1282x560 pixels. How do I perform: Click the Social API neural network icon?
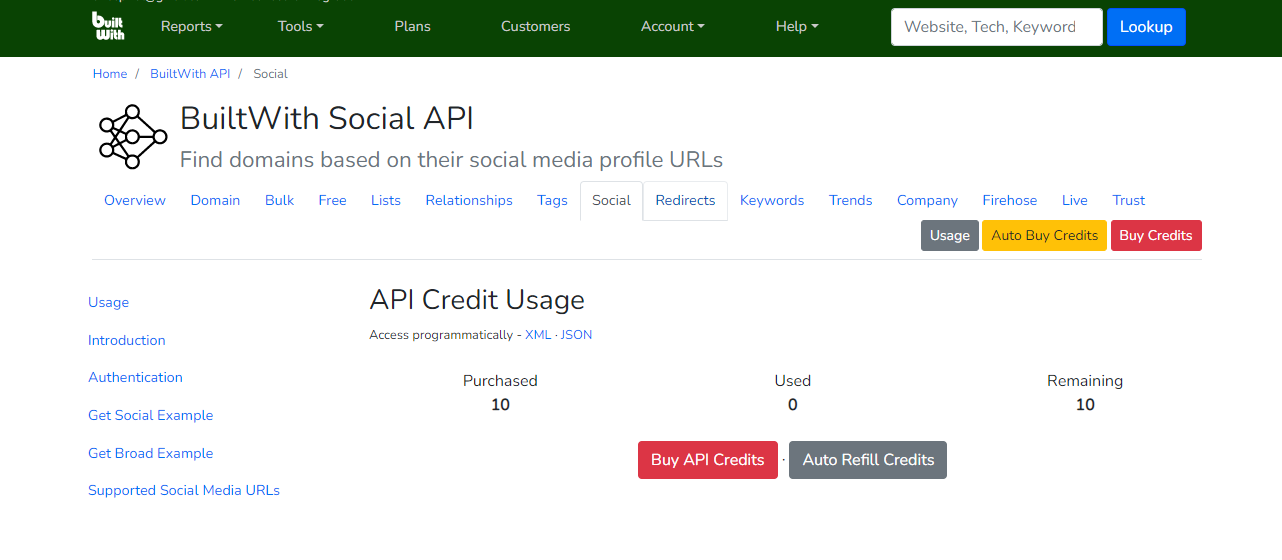(132, 136)
